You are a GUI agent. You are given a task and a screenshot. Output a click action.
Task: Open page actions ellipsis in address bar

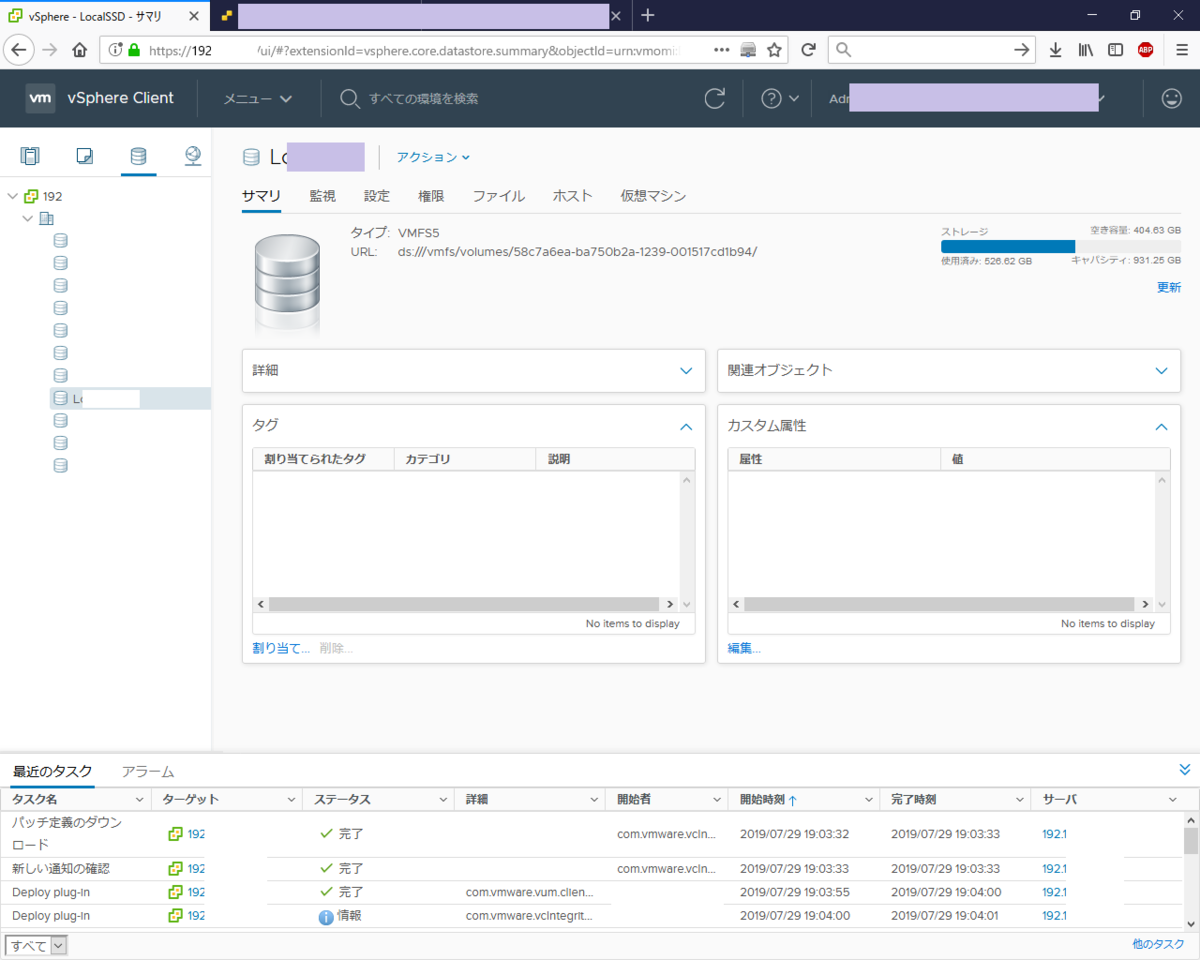click(x=722, y=50)
